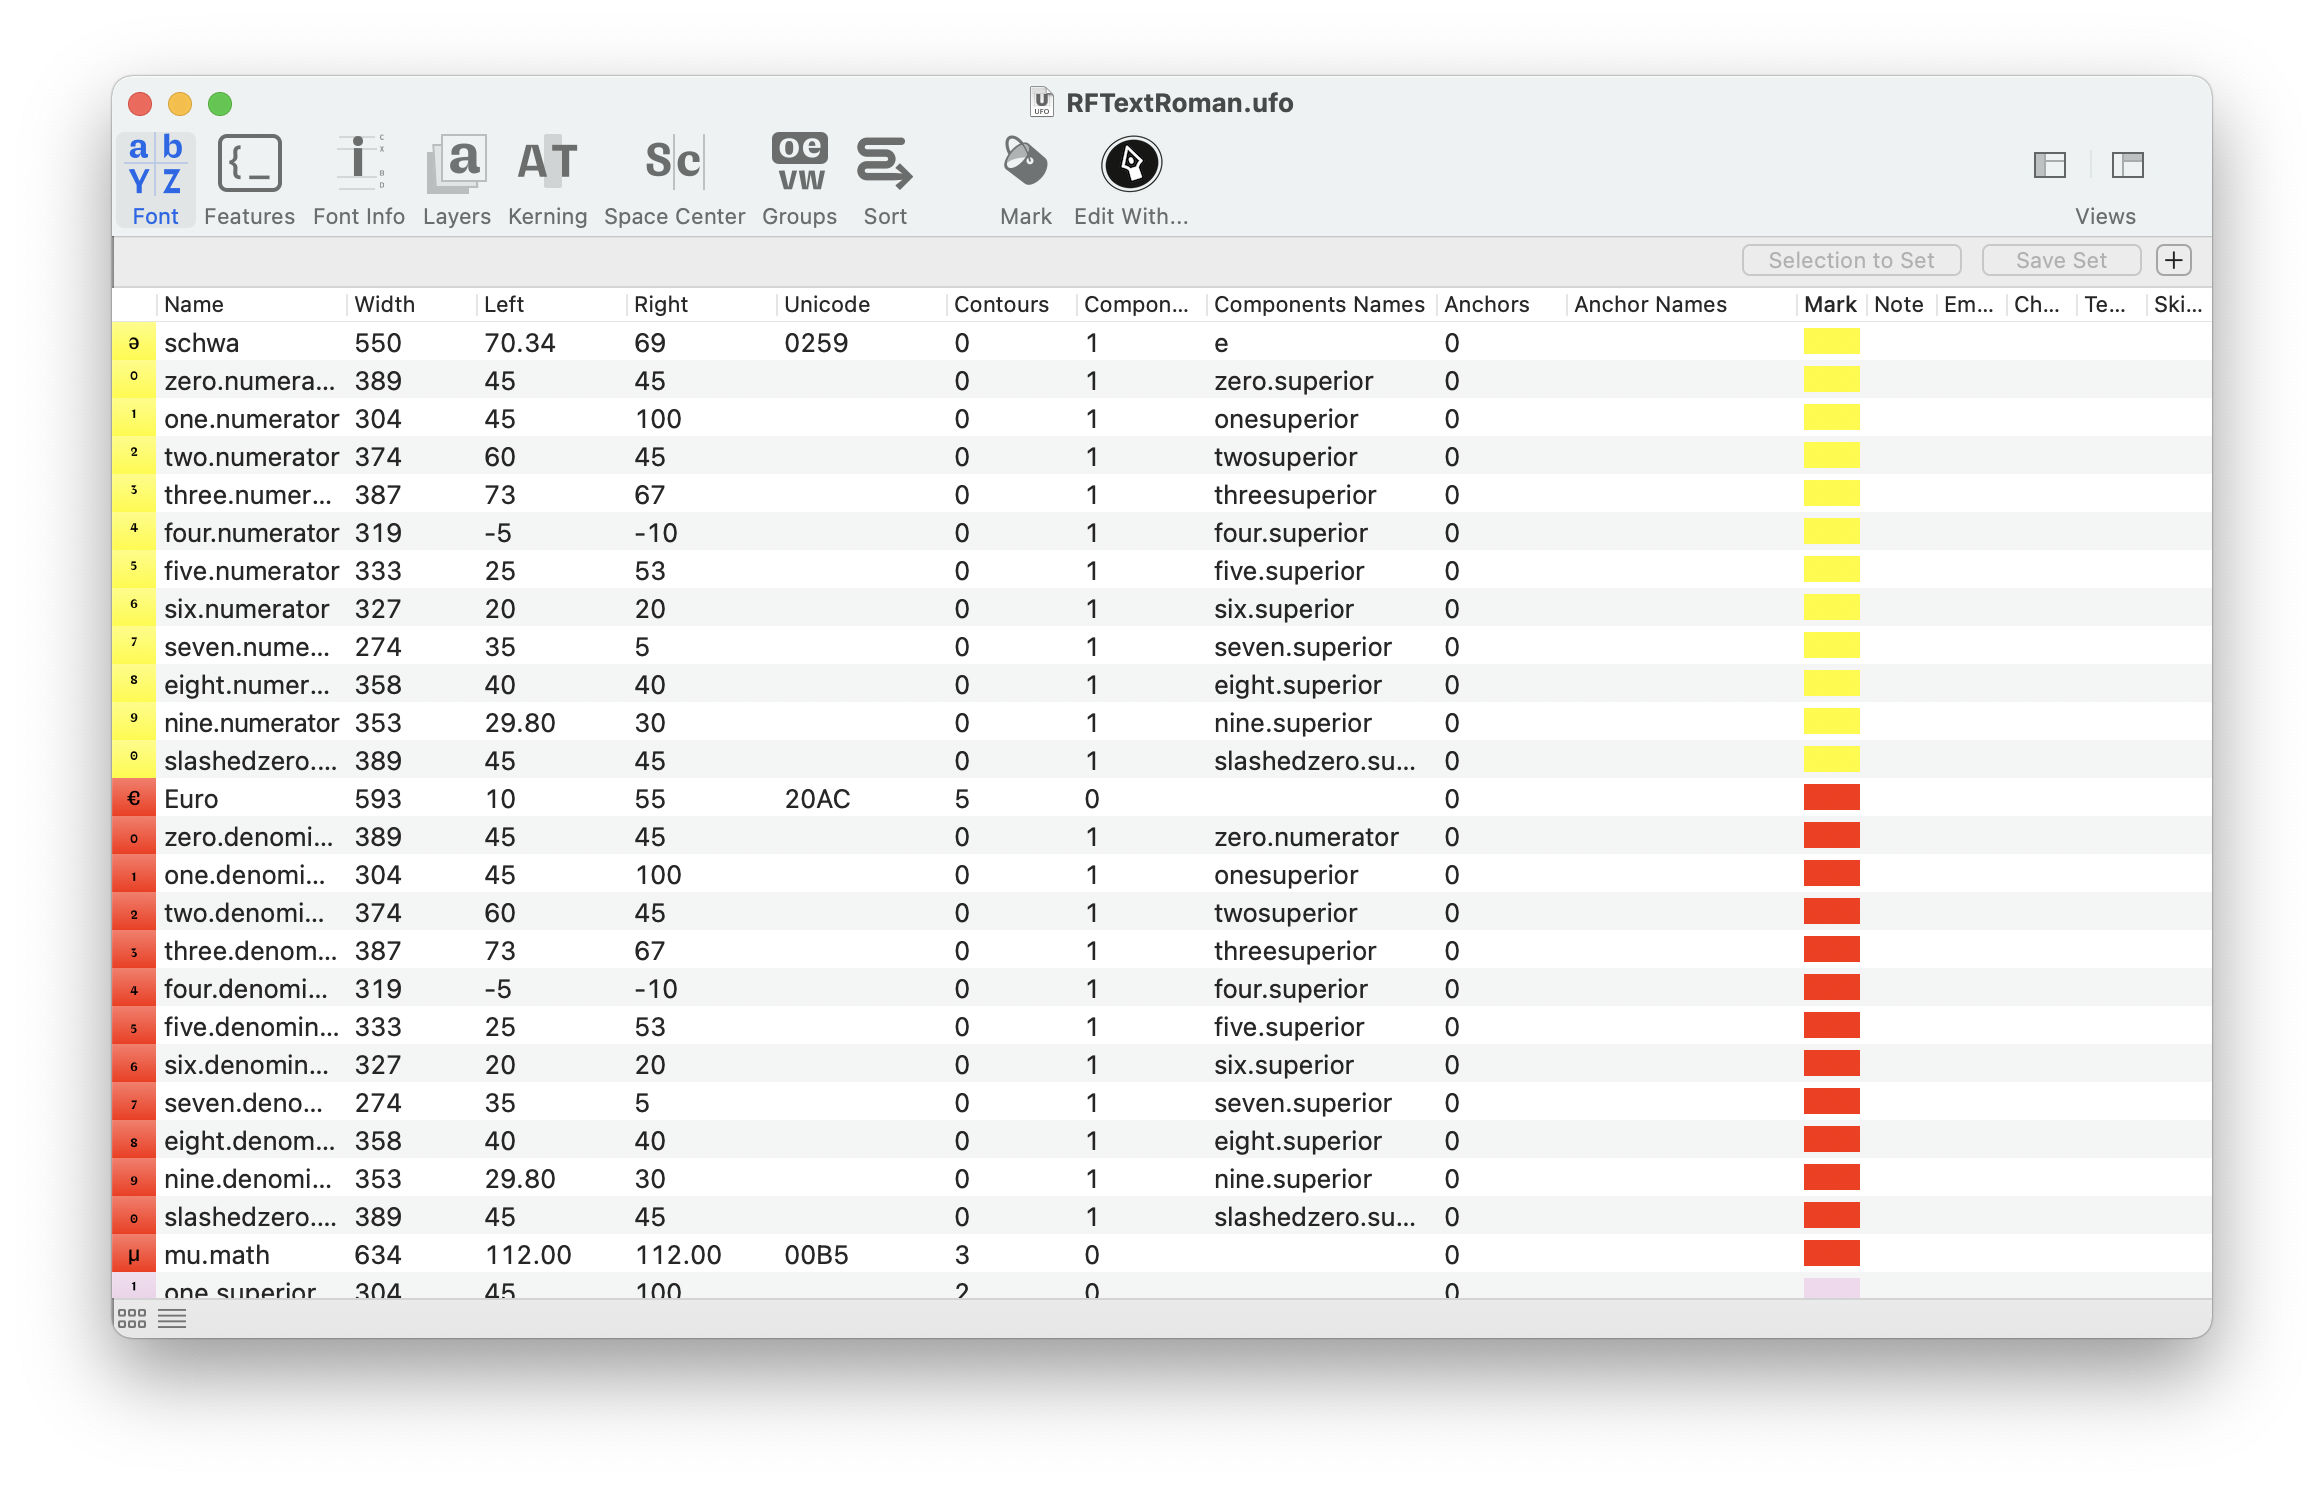Image resolution: width=2324 pixels, height=1486 pixels.
Task: Click the contours value 3 for mu.math
Action: coord(962,1255)
